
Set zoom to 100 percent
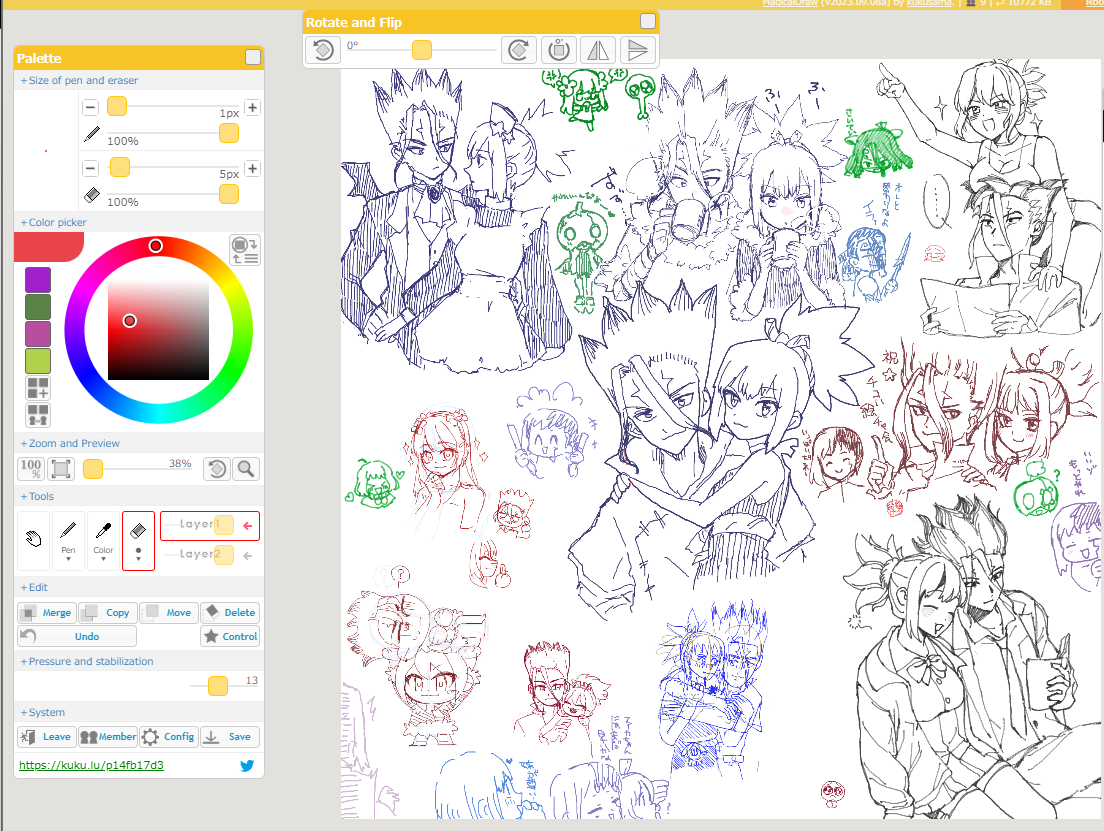(x=31, y=469)
